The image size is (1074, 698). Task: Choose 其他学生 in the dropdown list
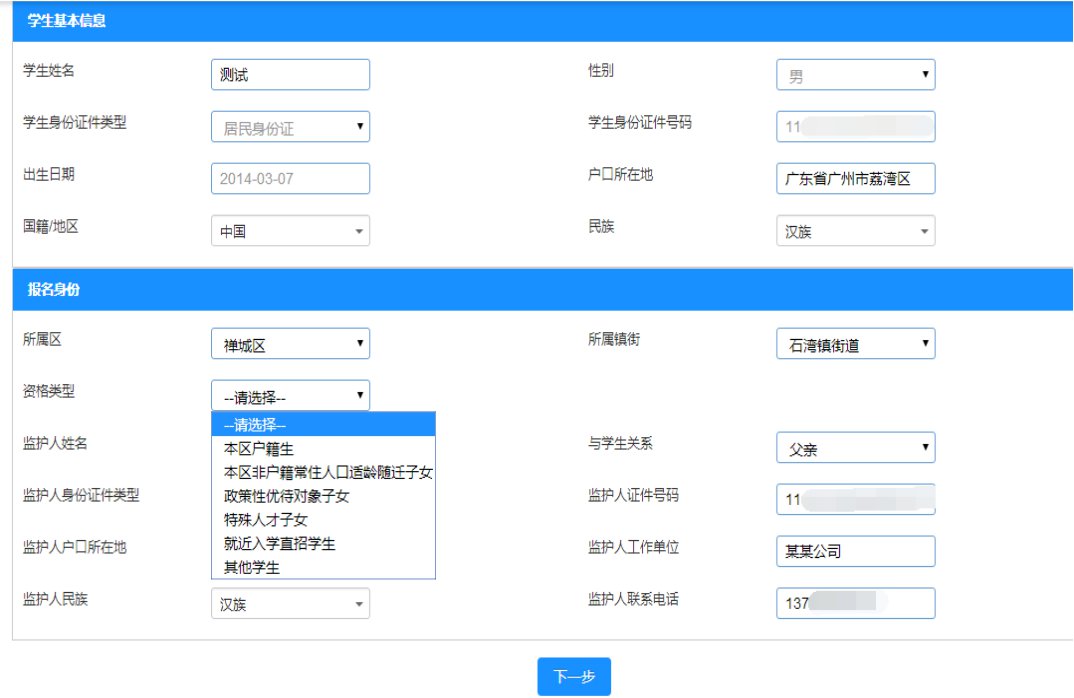tap(252, 568)
